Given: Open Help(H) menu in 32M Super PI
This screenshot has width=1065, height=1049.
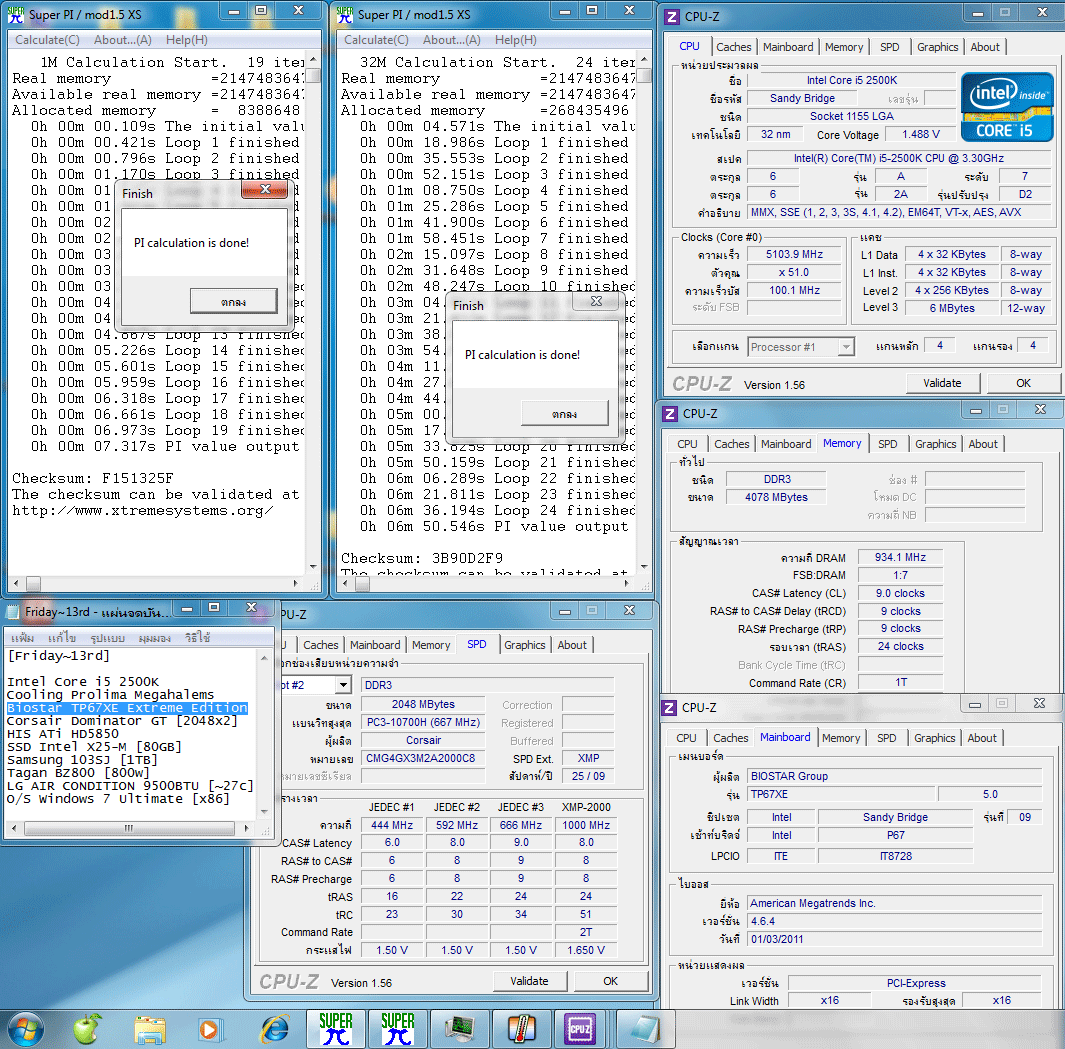Looking at the screenshot, I should (x=515, y=40).
